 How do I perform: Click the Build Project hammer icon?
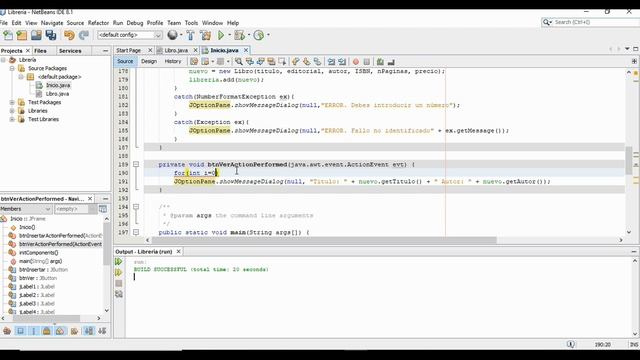pyautogui.click(x=190, y=36)
